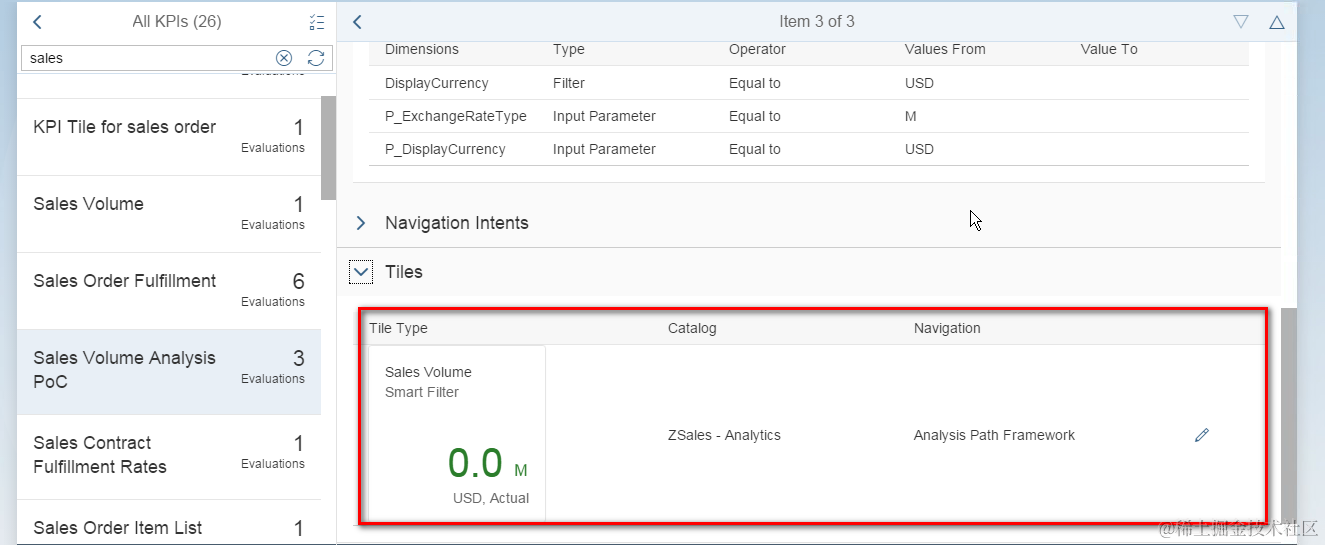Click the KPI list vertical scrollbar
This screenshot has width=1325, height=545.
[328, 150]
